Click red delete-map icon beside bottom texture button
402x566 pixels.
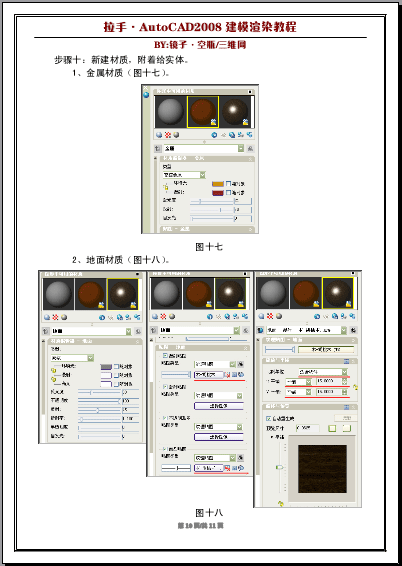click(227, 468)
